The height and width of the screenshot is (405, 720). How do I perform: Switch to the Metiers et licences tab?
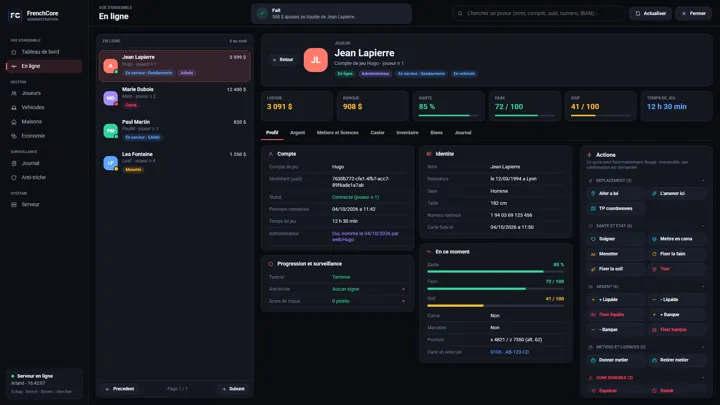point(338,133)
